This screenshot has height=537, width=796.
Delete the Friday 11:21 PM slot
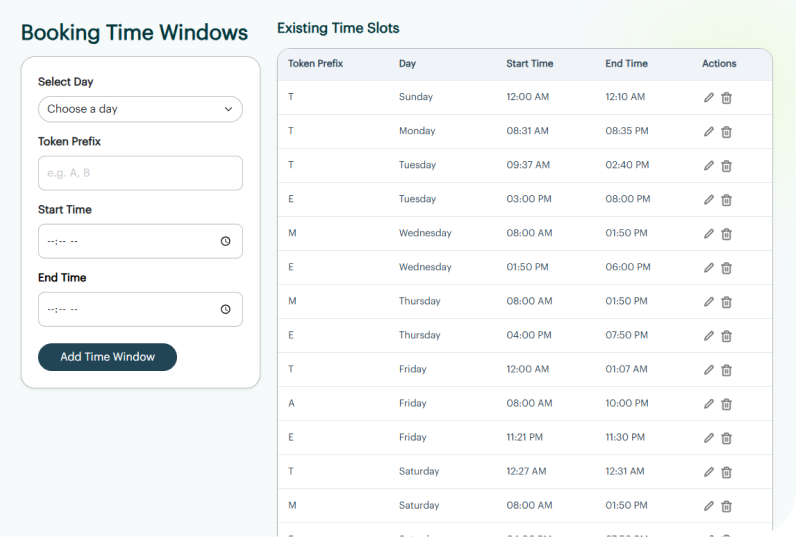click(727, 438)
